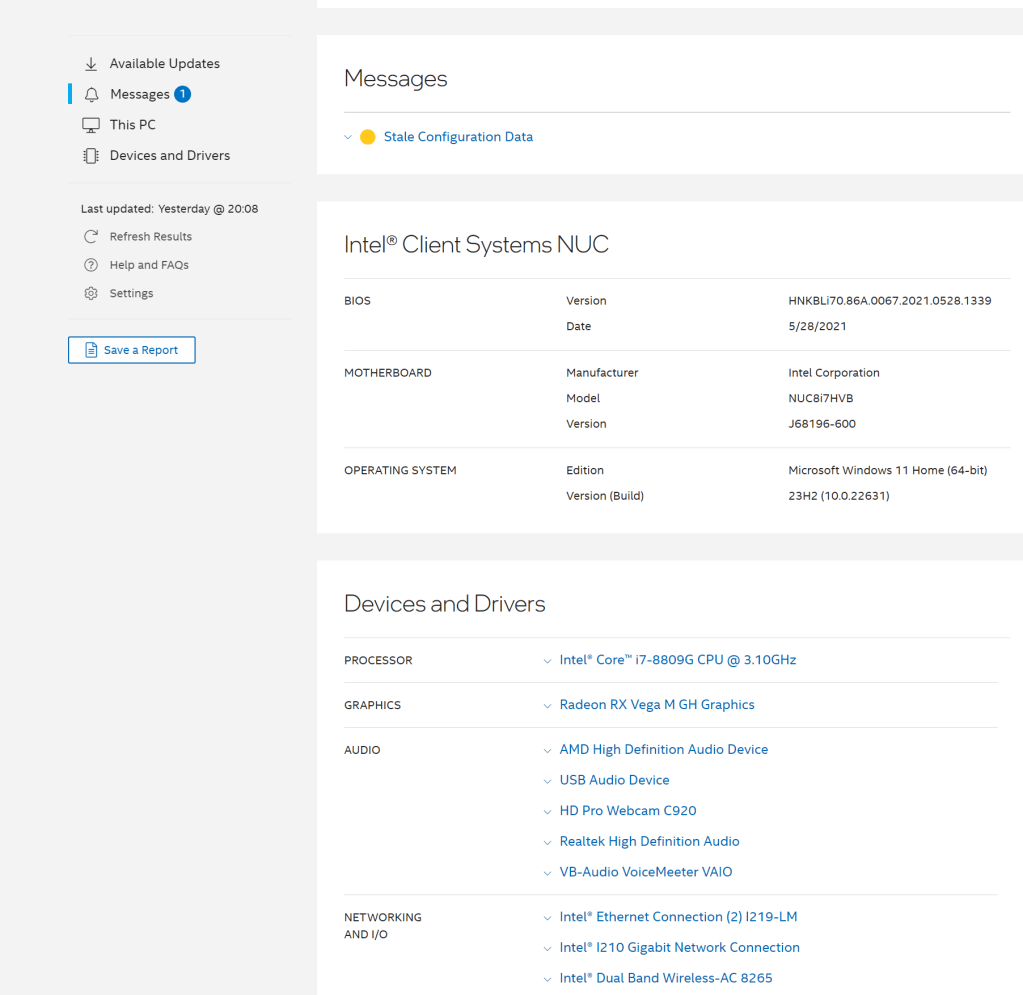Open Realtek High Definition Audio details
This screenshot has width=1023, height=995.
(649, 842)
